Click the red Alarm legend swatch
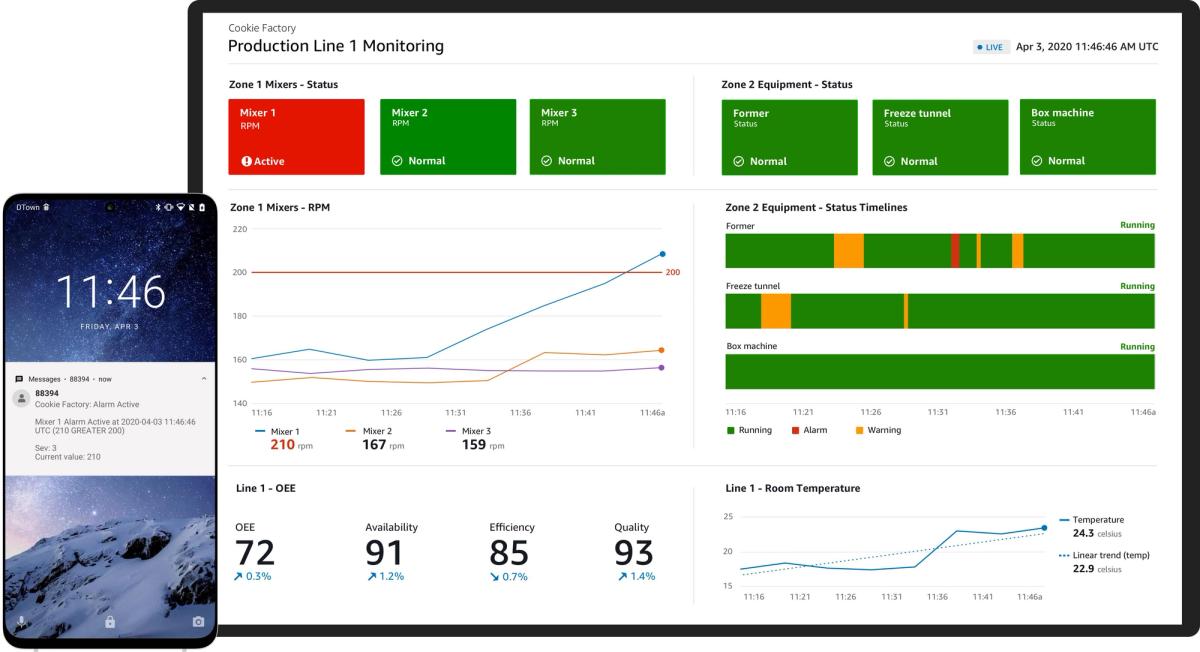Screen dimensions: 1200x652 (795, 430)
